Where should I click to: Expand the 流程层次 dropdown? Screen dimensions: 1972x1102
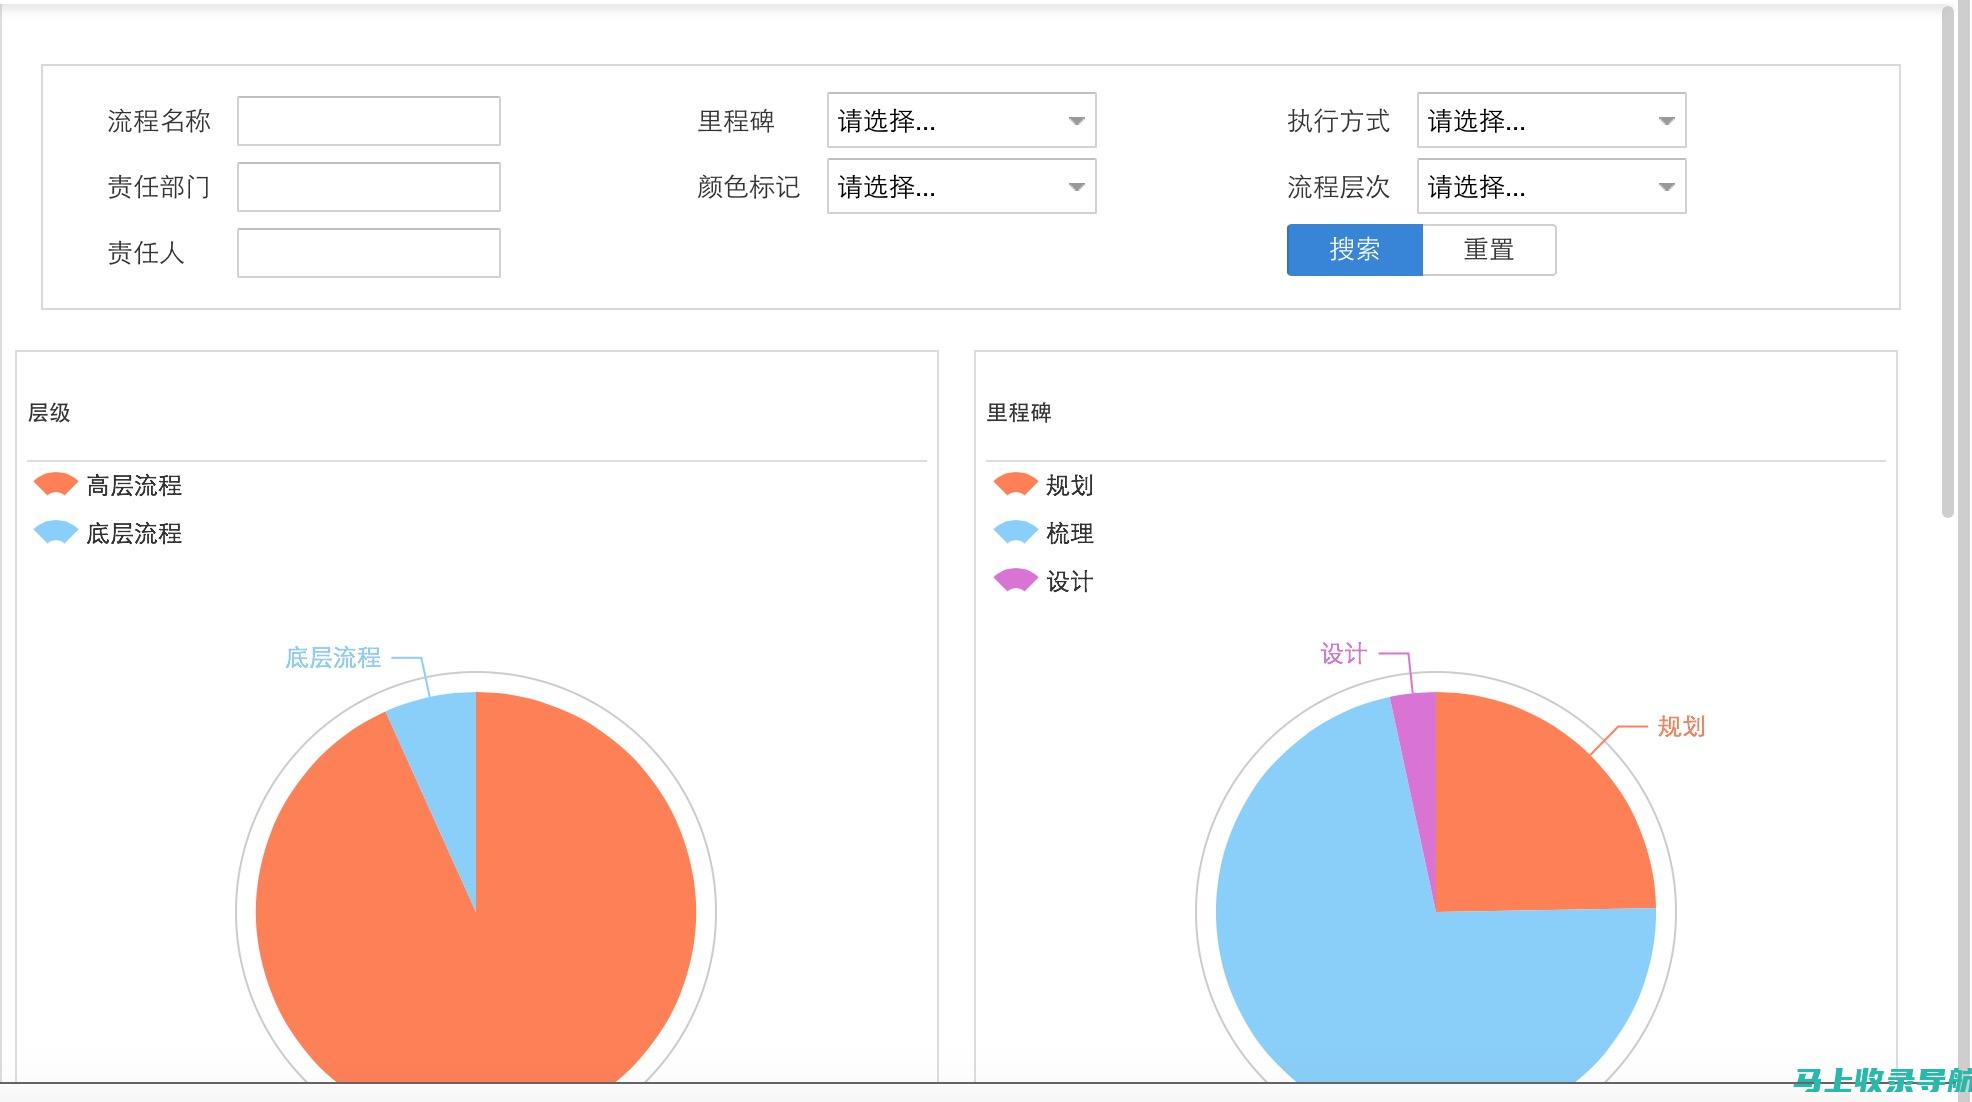pos(1551,186)
